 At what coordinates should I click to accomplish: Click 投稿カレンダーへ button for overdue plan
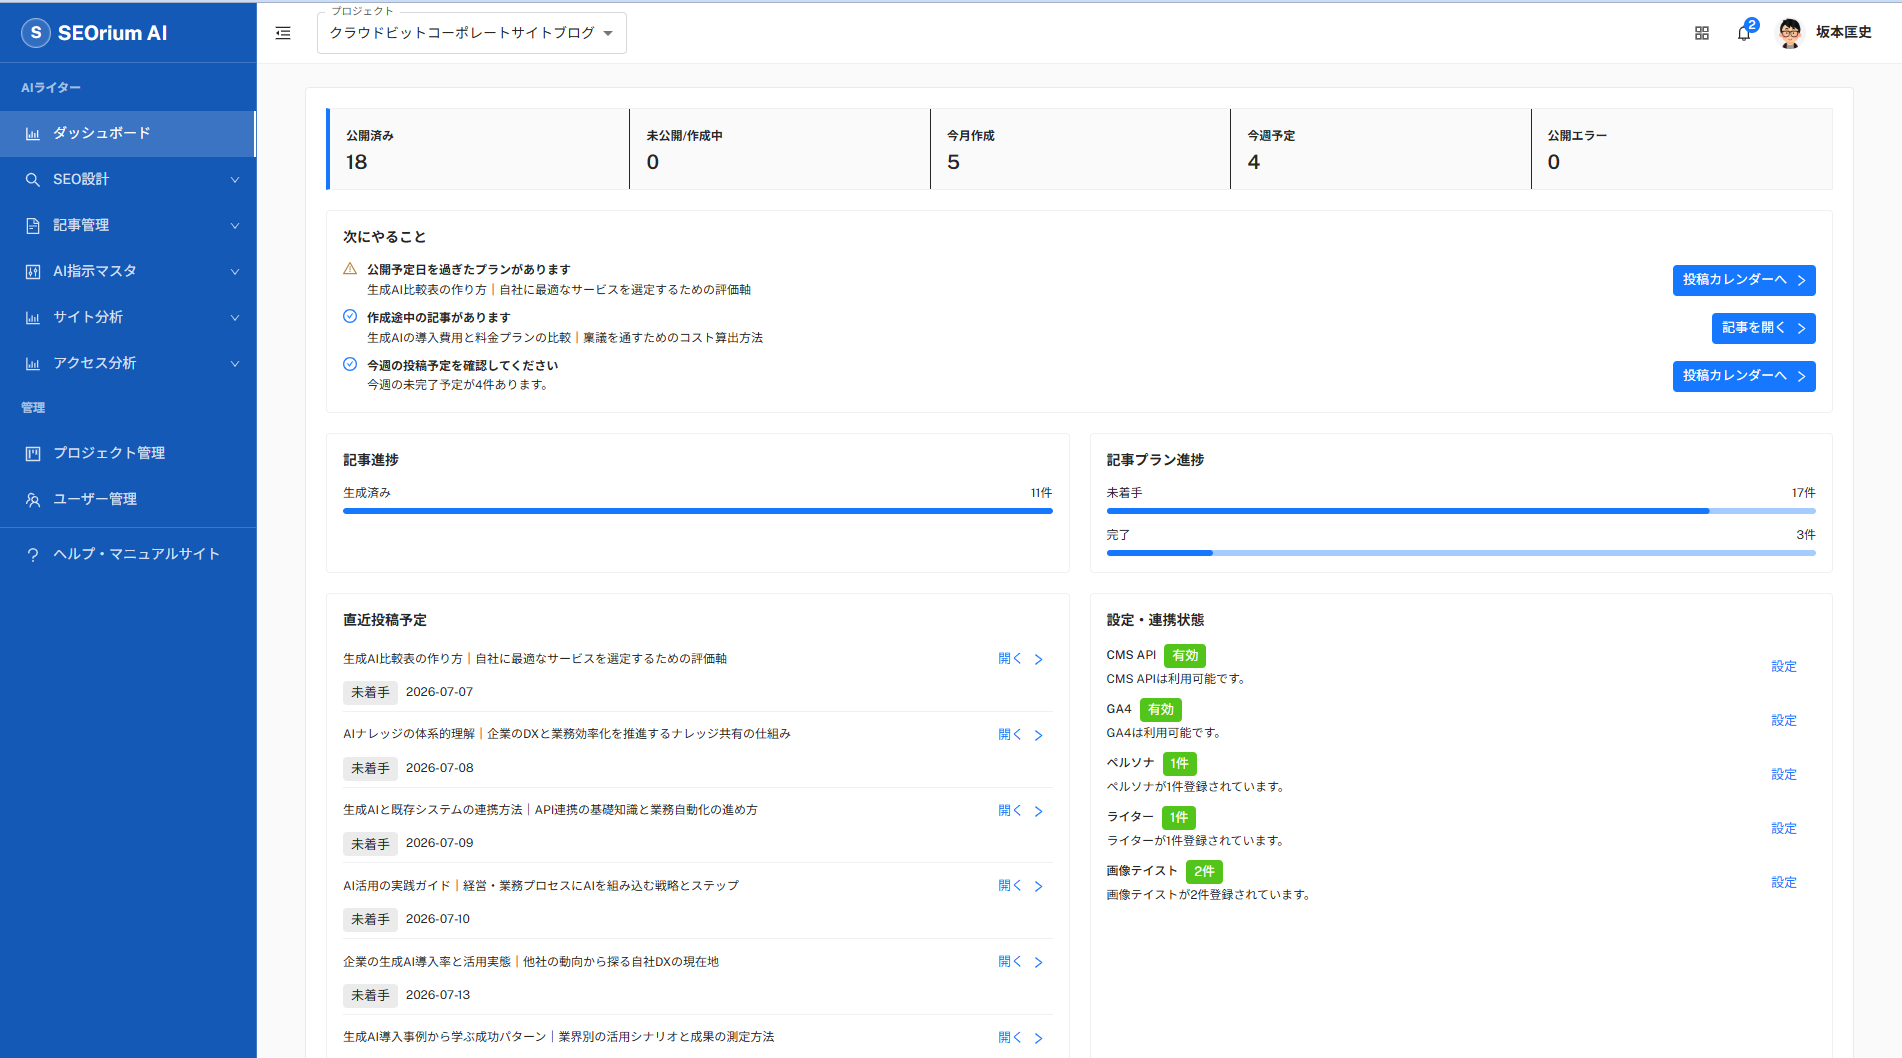tap(1744, 280)
